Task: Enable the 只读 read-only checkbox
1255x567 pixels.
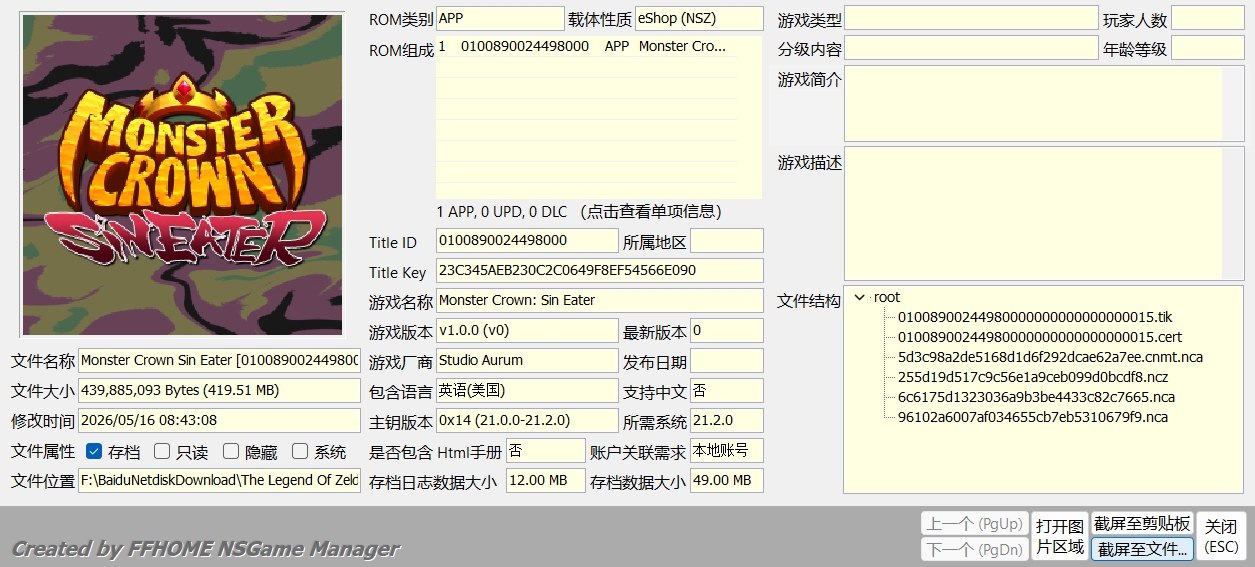Action: click(x=162, y=452)
